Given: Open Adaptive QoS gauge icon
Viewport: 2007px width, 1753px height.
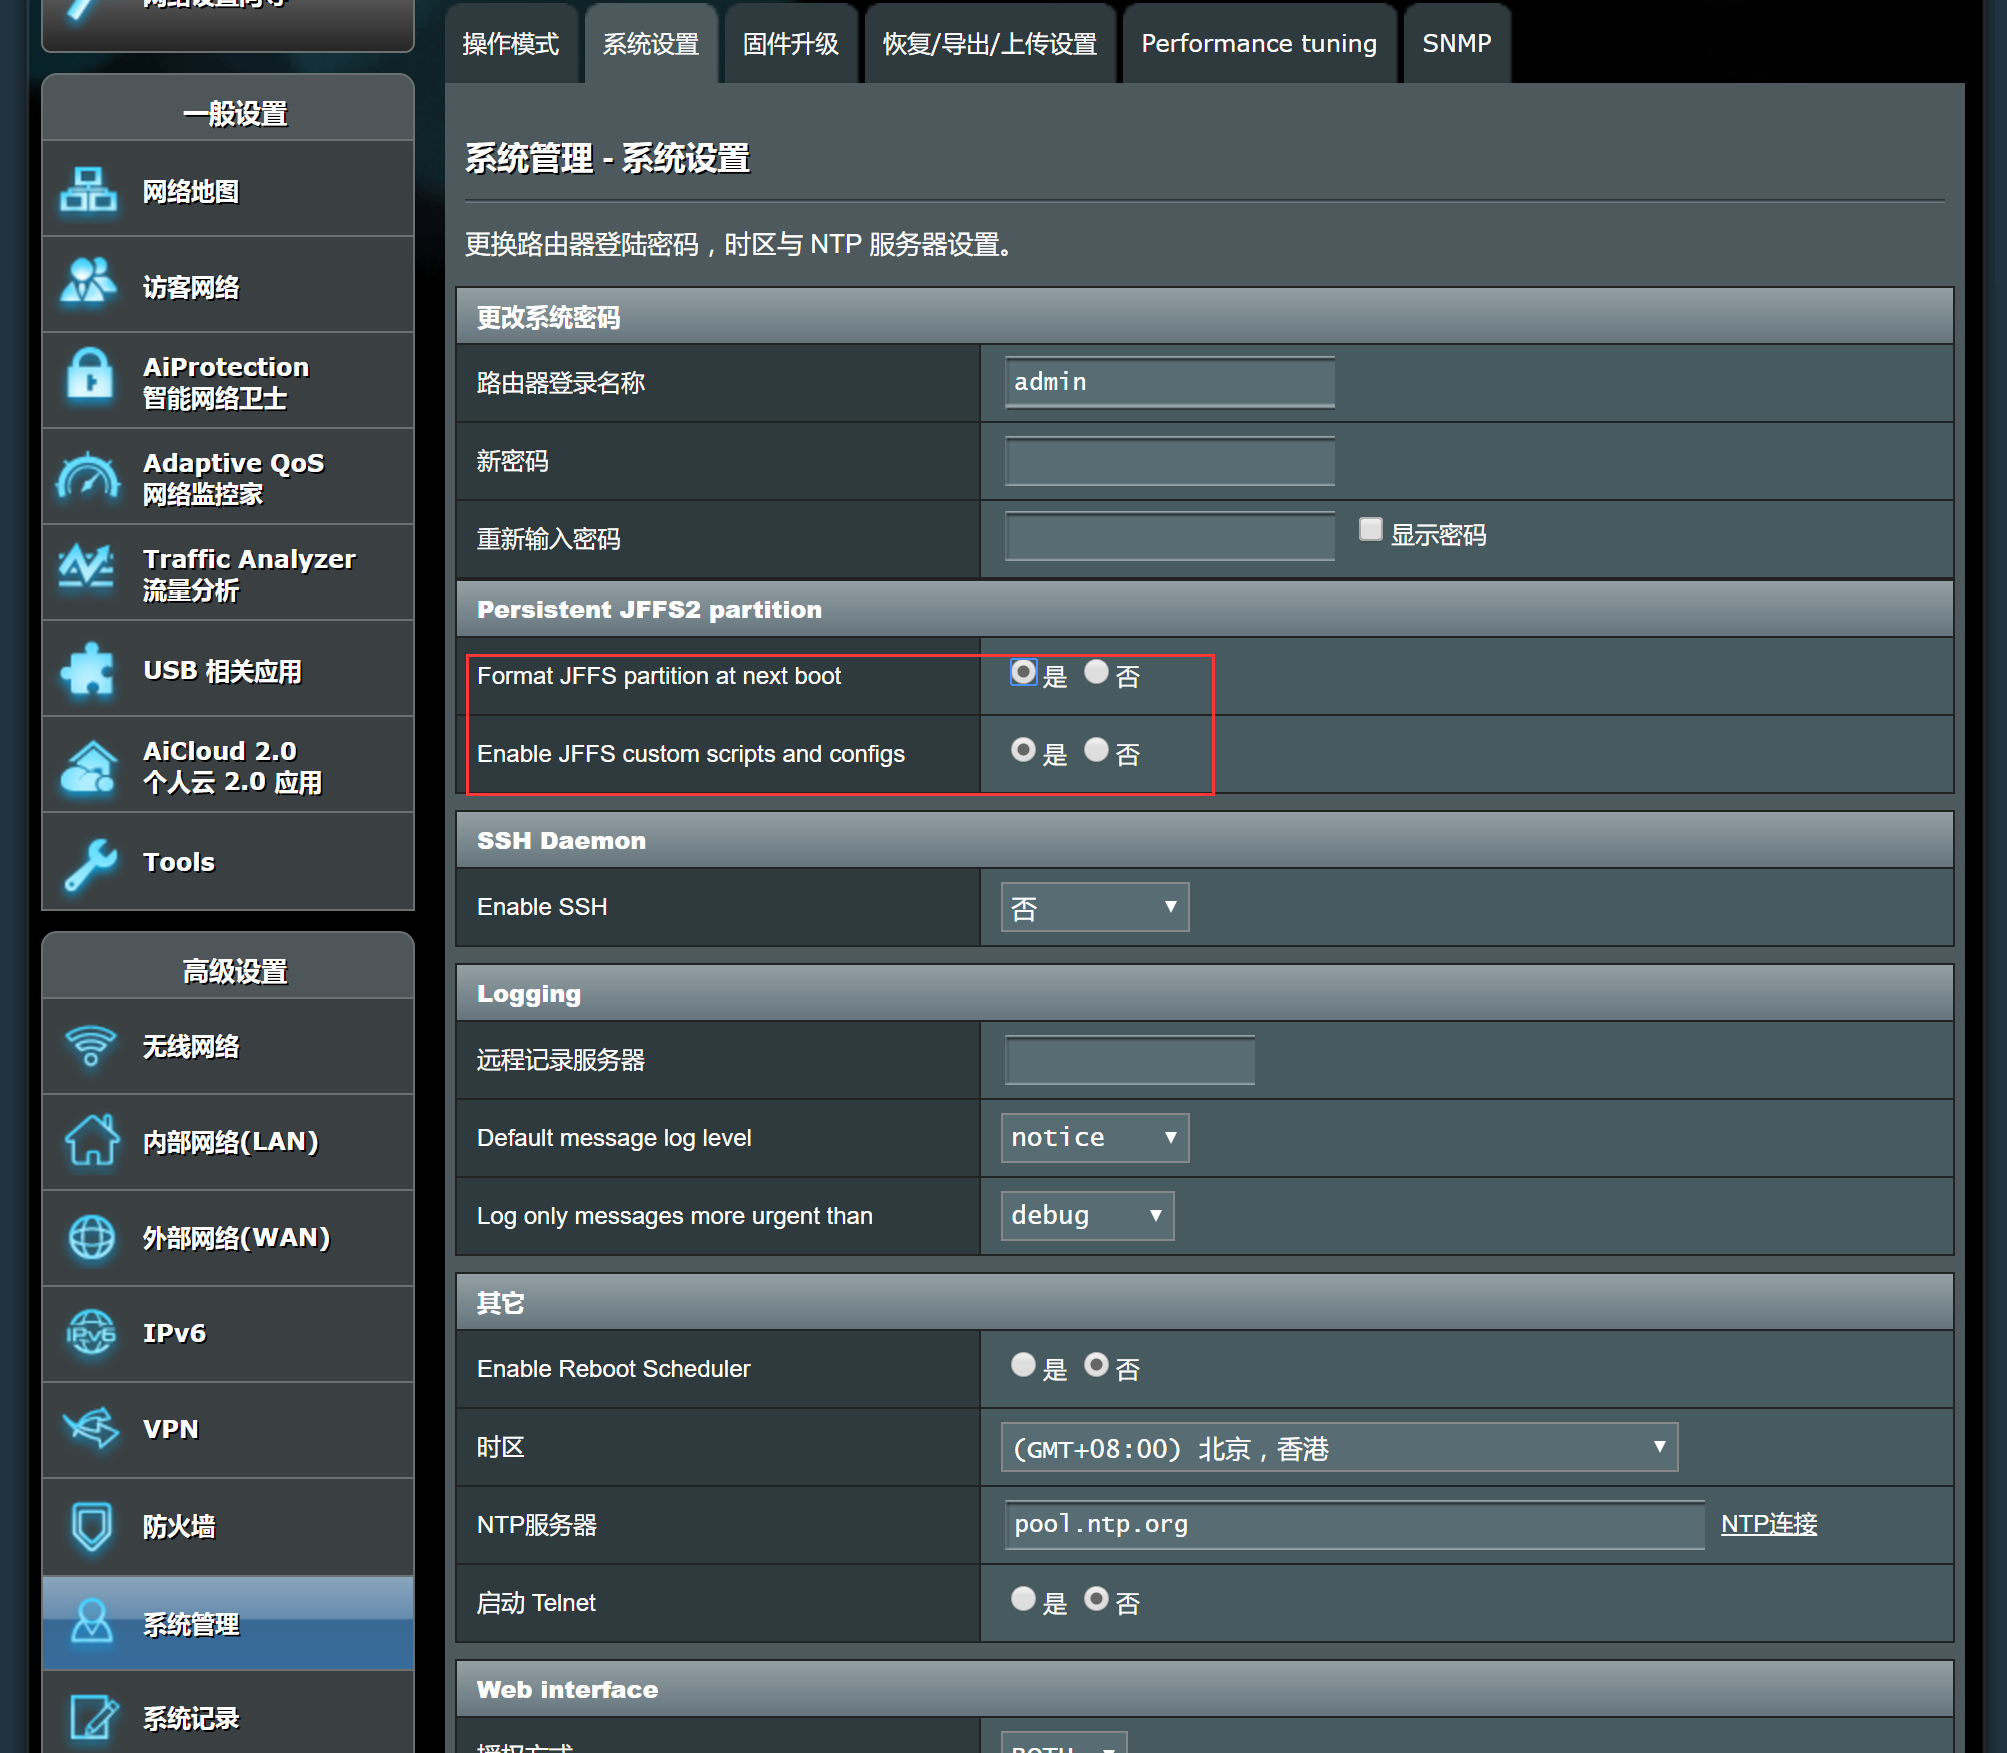Looking at the screenshot, I should click(x=88, y=477).
